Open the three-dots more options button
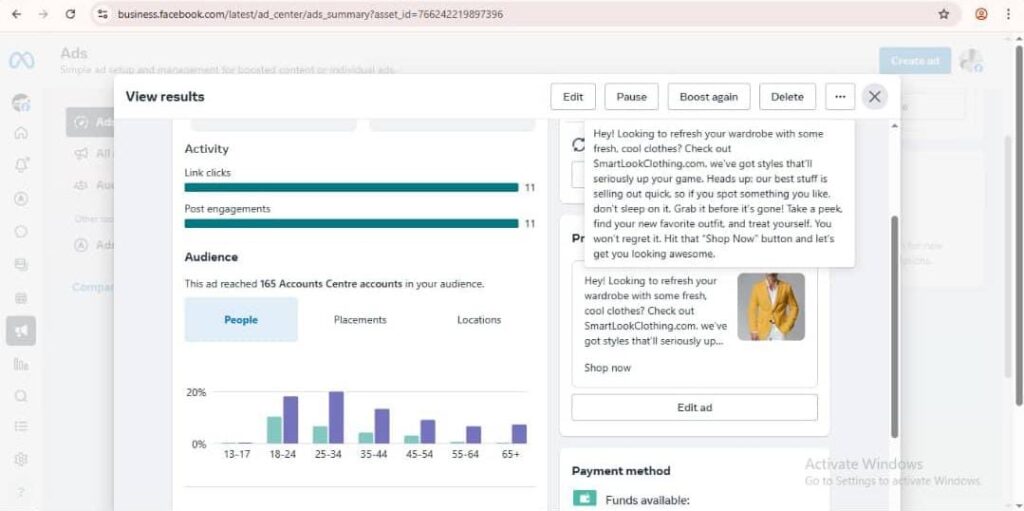This screenshot has width=1024, height=511. click(x=840, y=97)
